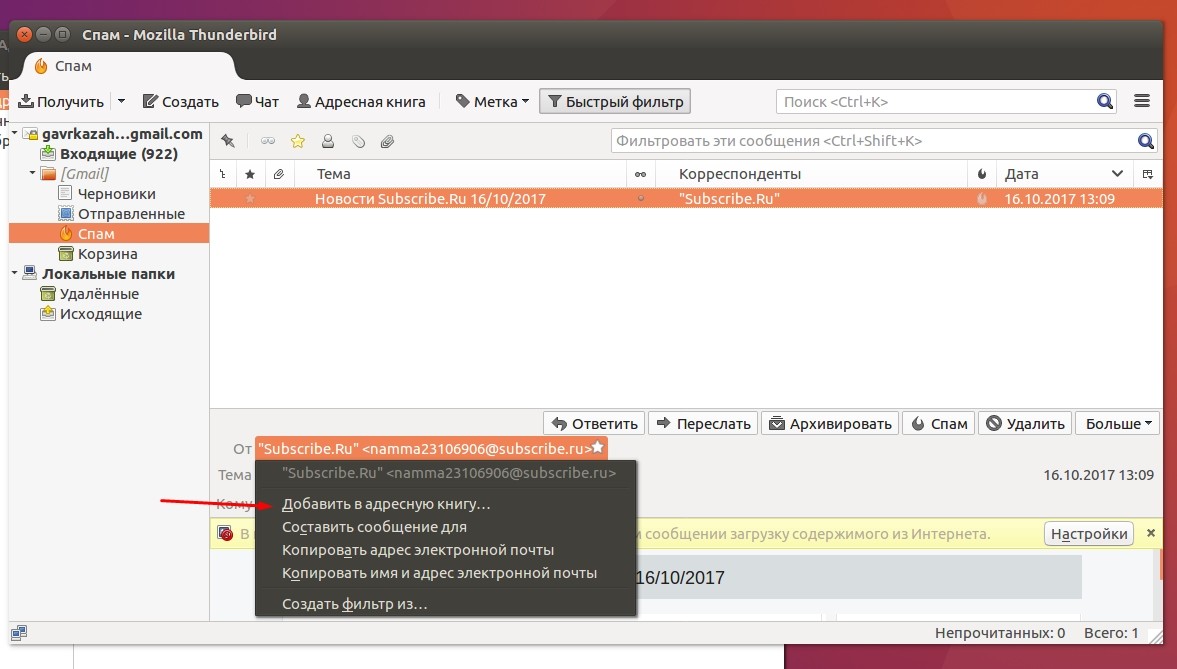
Task: Open the Входящие (922) folder
Action: coord(119,154)
